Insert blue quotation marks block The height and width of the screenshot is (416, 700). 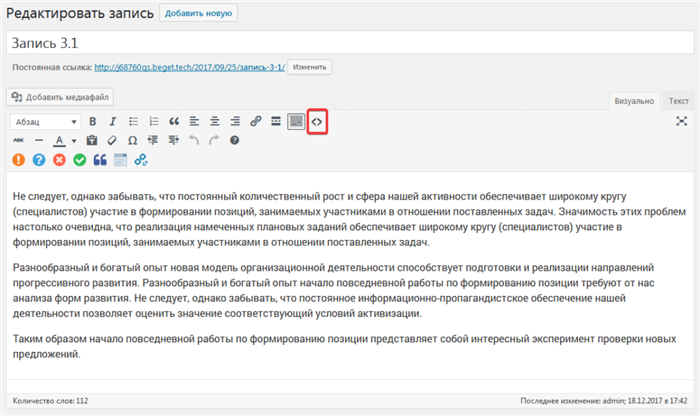(100, 160)
